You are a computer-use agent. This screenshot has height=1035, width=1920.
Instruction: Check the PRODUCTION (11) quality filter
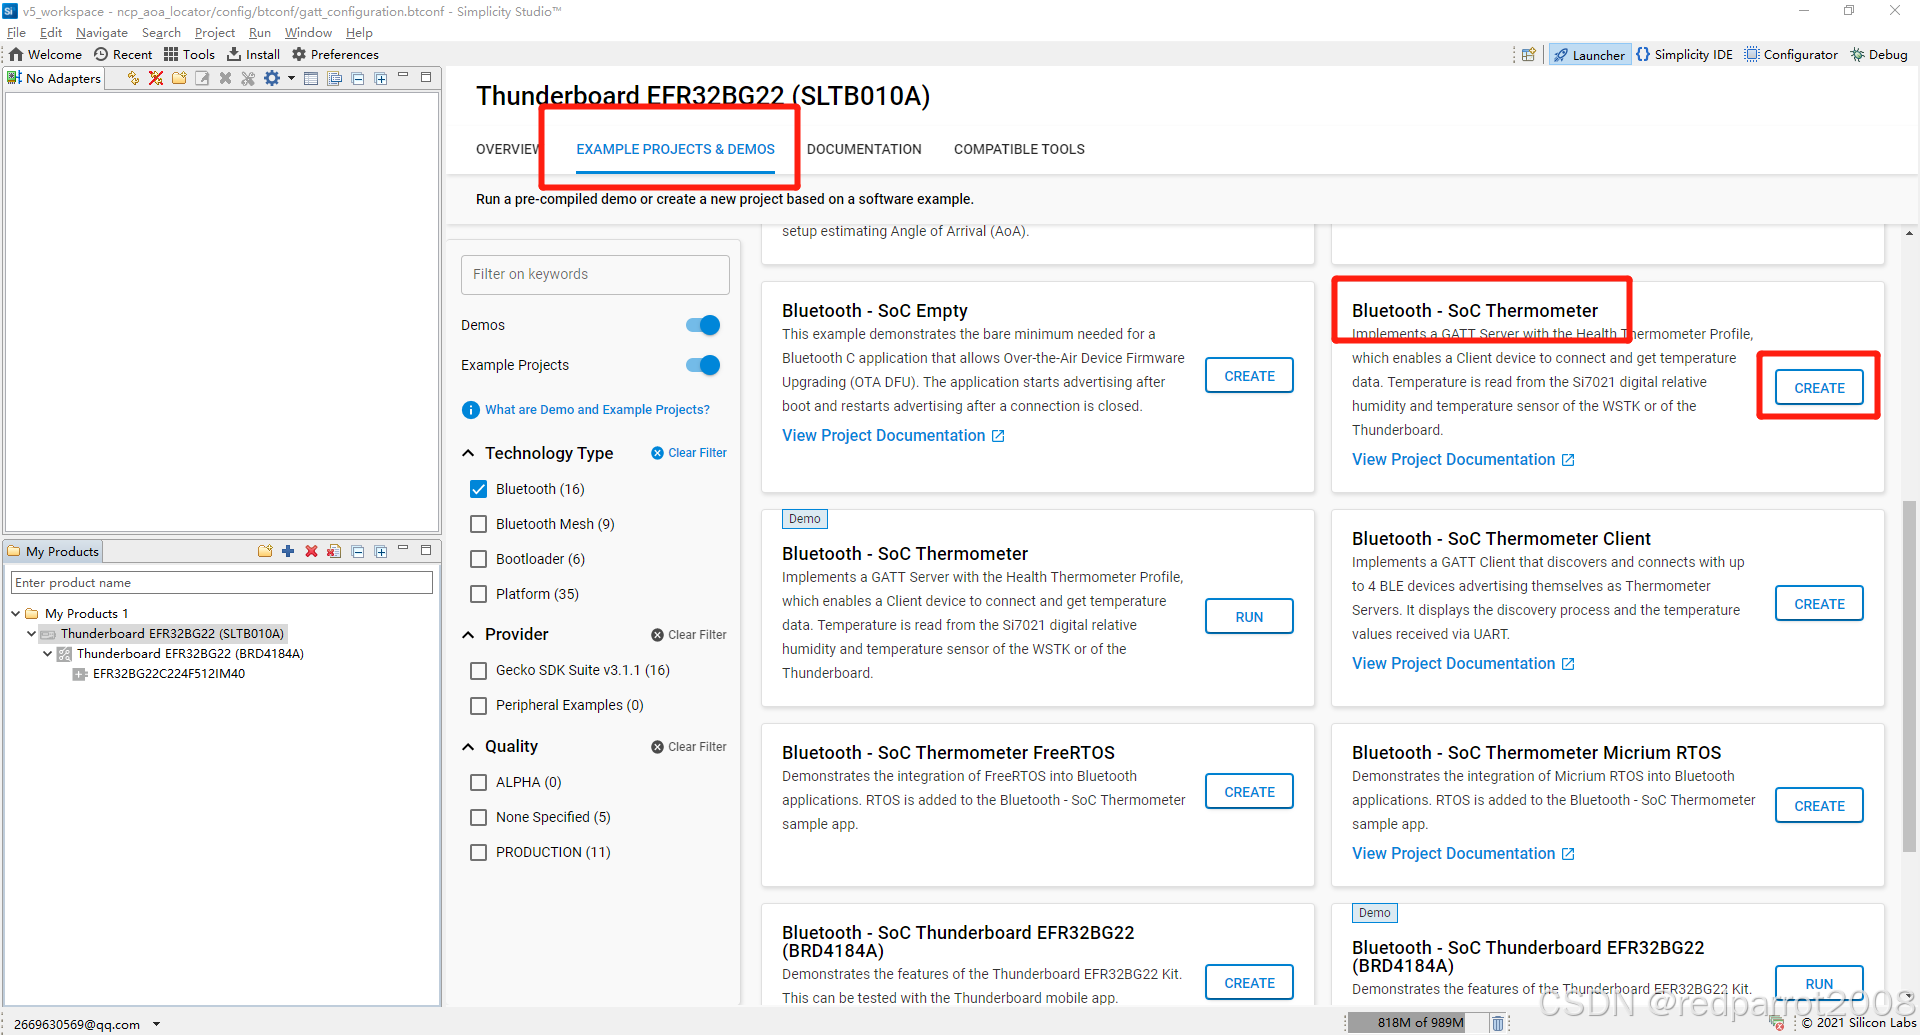[x=479, y=852]
